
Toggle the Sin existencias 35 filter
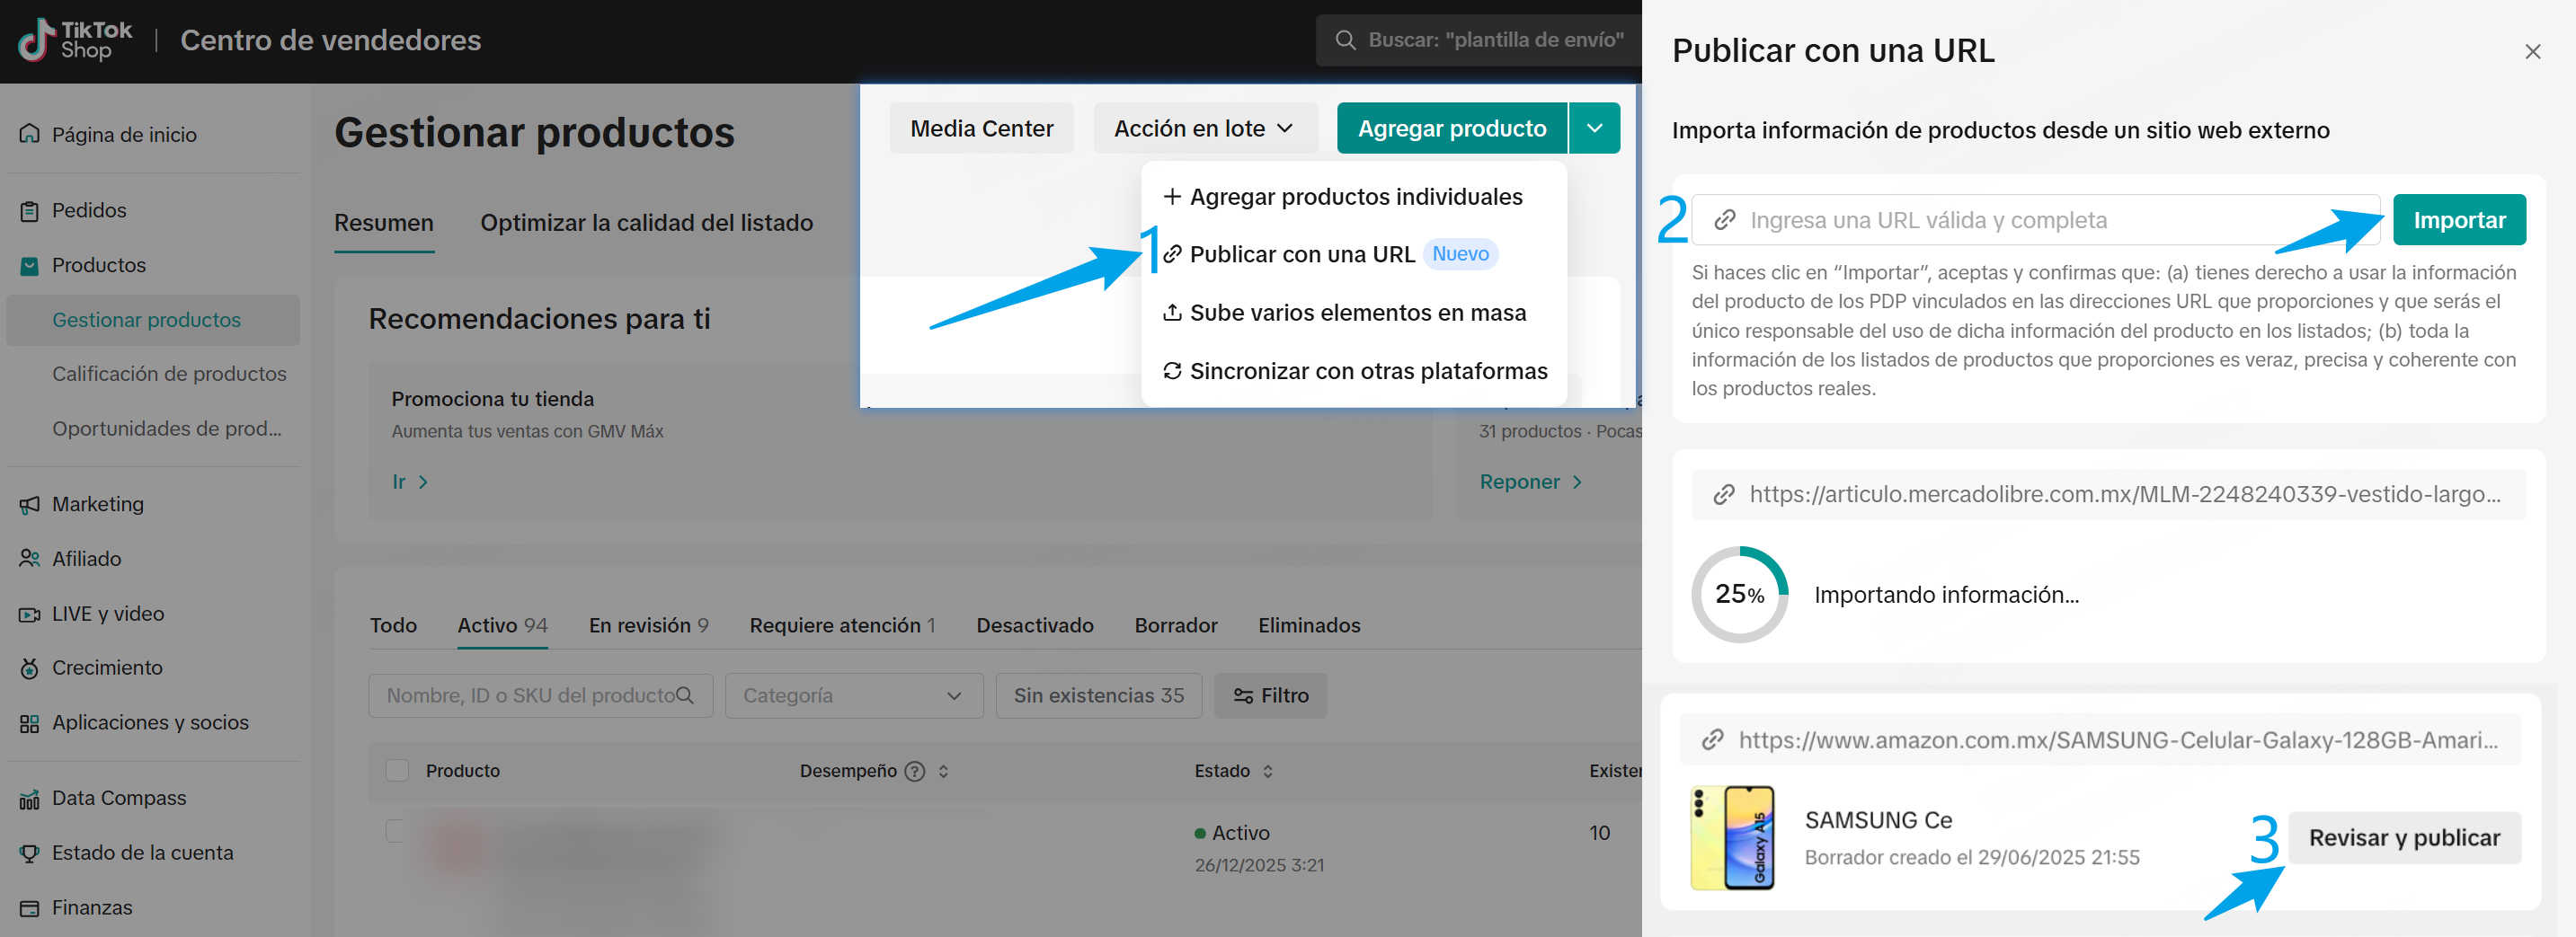pyautogui.click(x=1098, y=695)
